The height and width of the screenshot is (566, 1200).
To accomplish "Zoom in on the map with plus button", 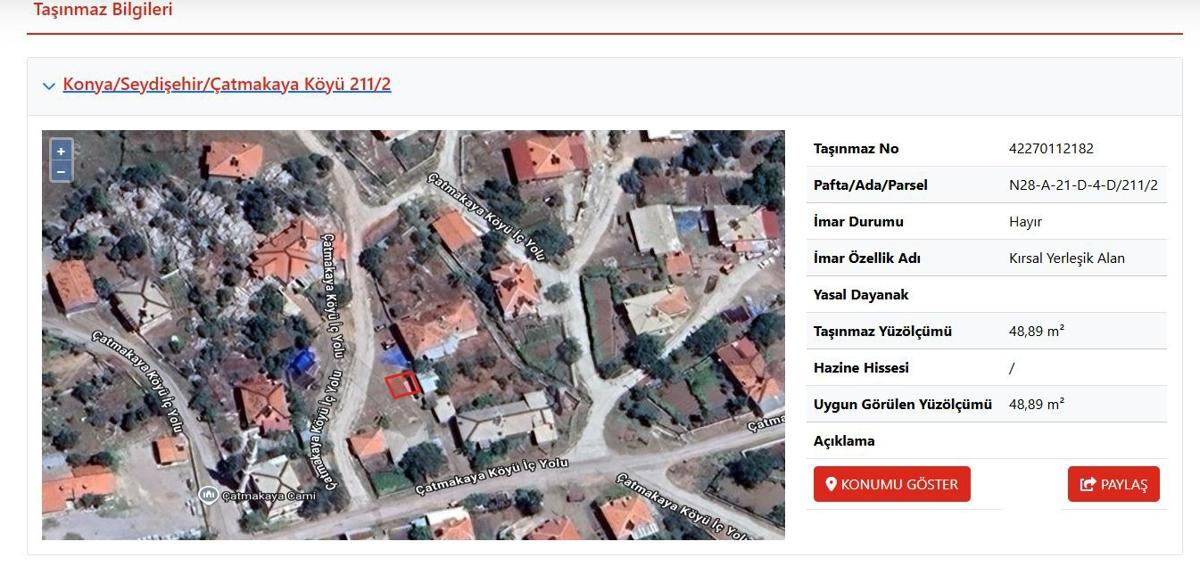I will click(61, 151).
